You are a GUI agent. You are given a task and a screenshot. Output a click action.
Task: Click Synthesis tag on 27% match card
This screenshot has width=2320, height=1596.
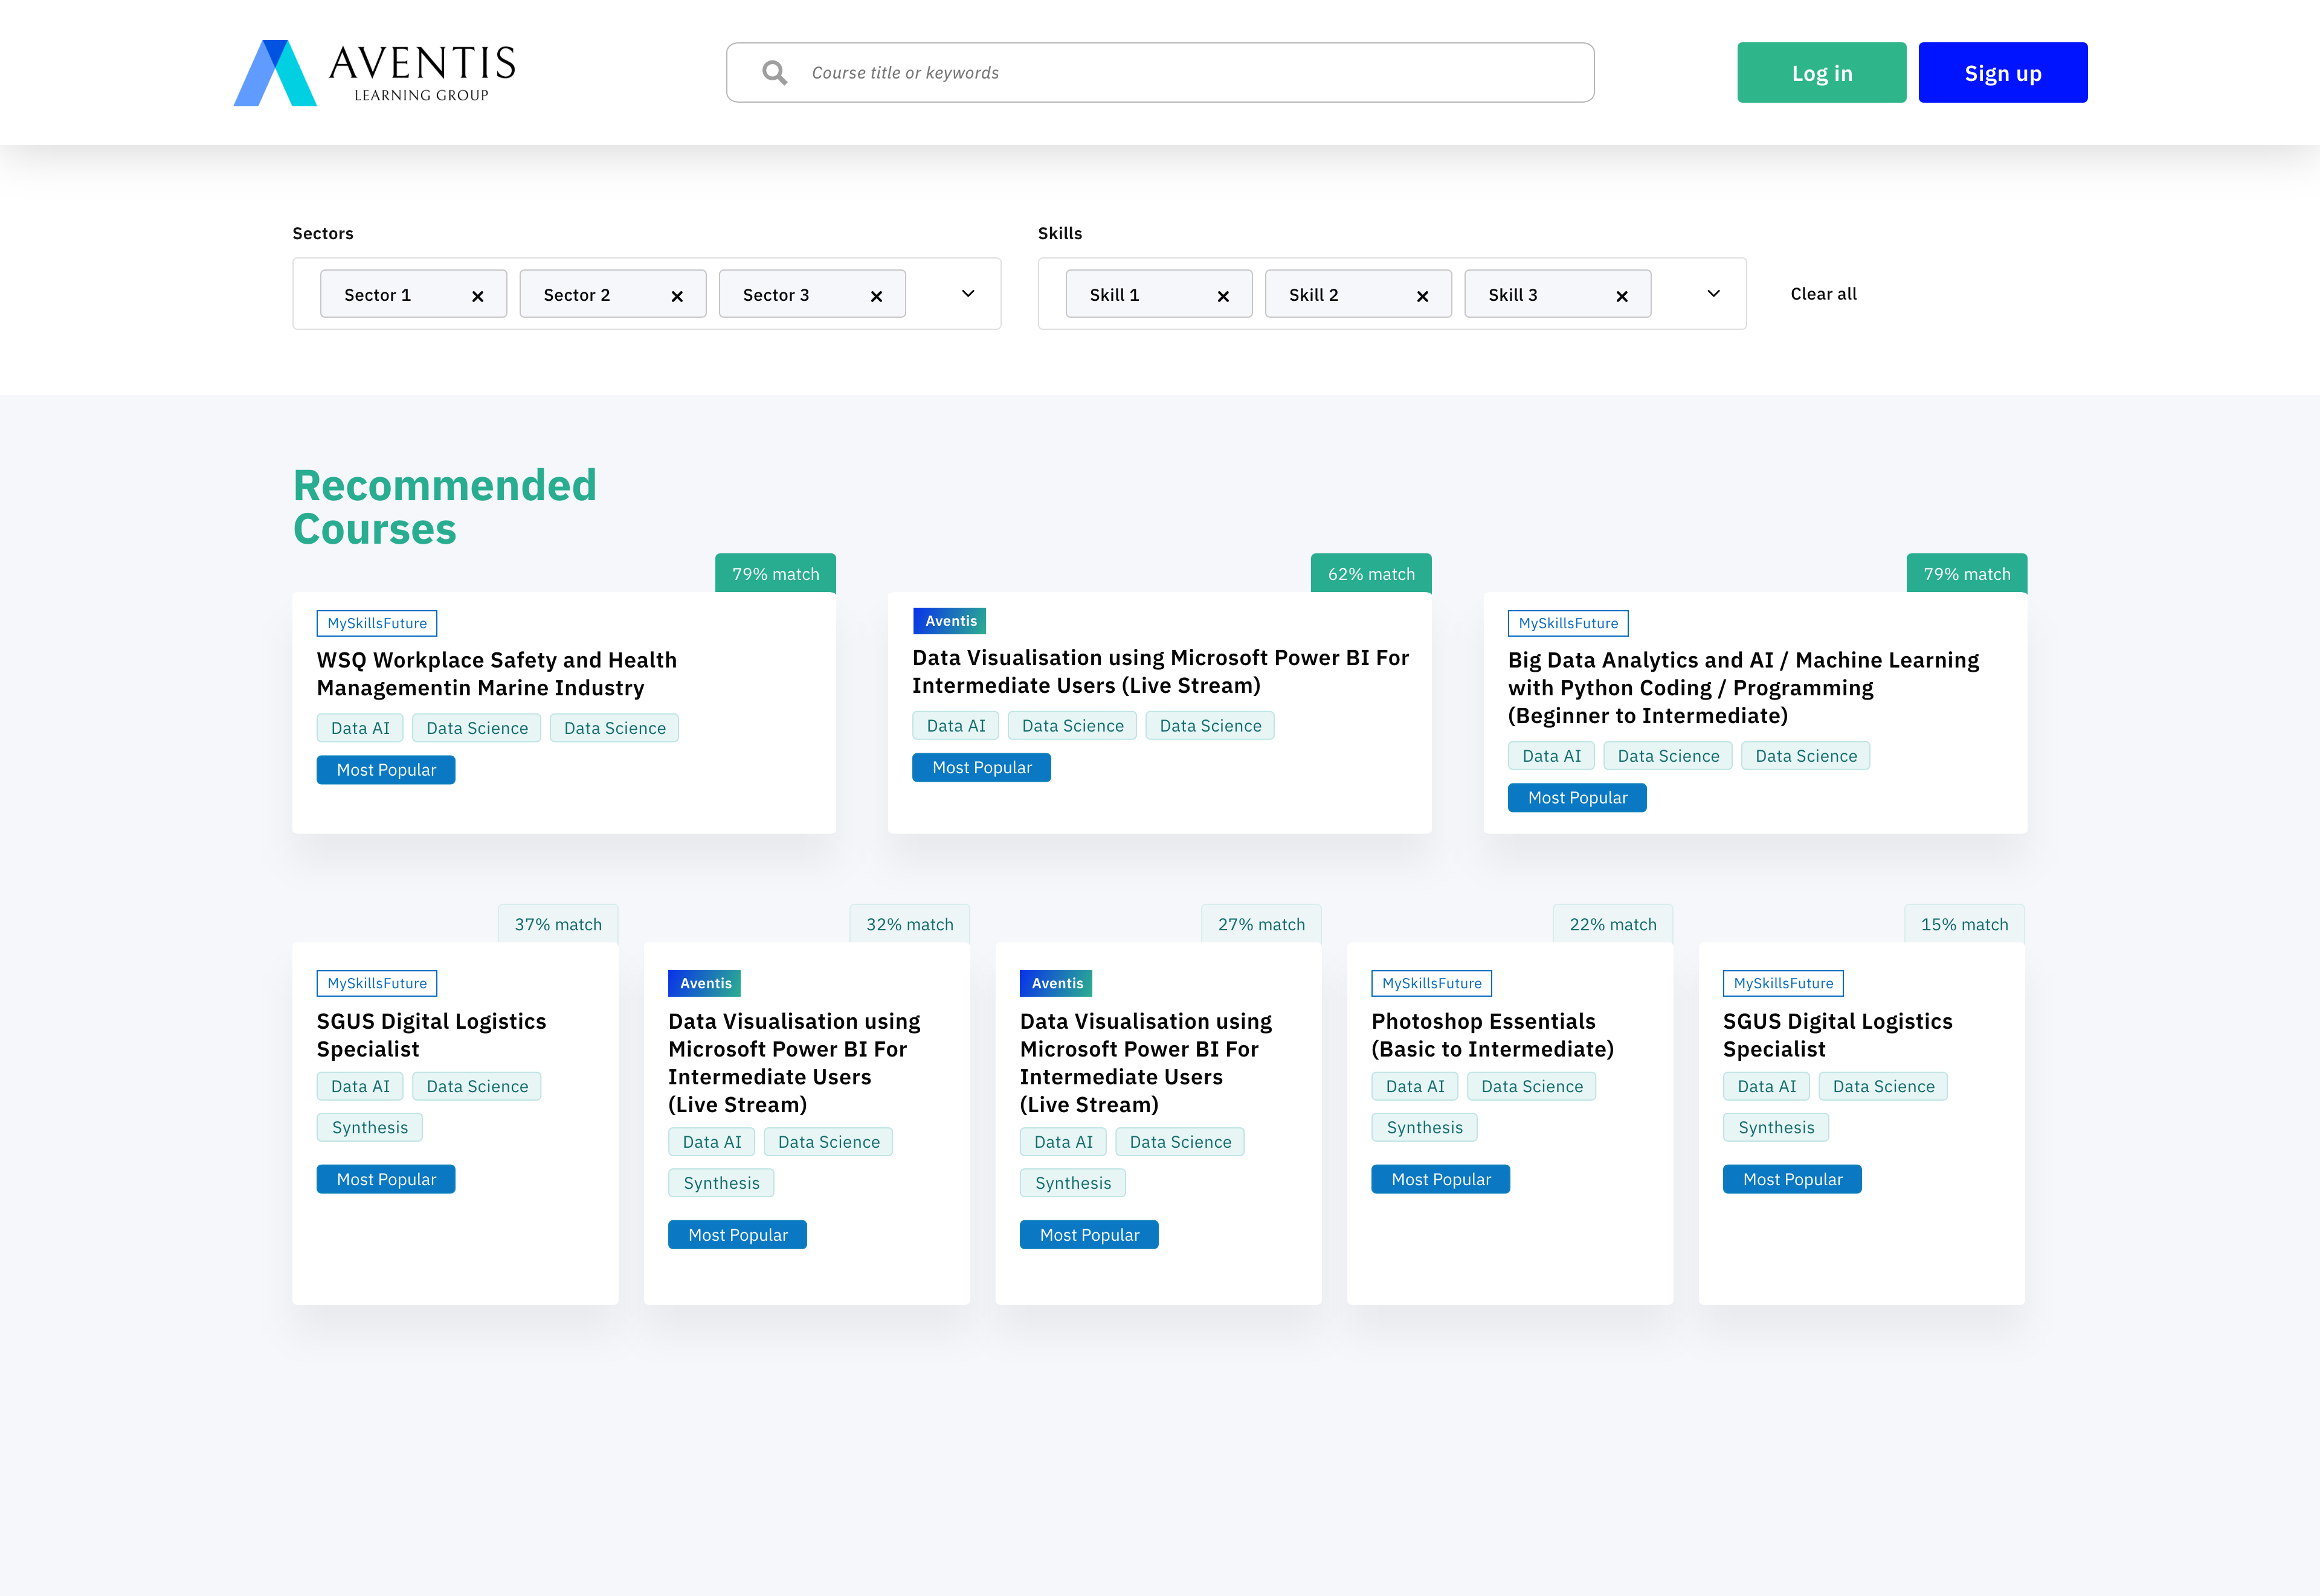tap(1073, 1183)
